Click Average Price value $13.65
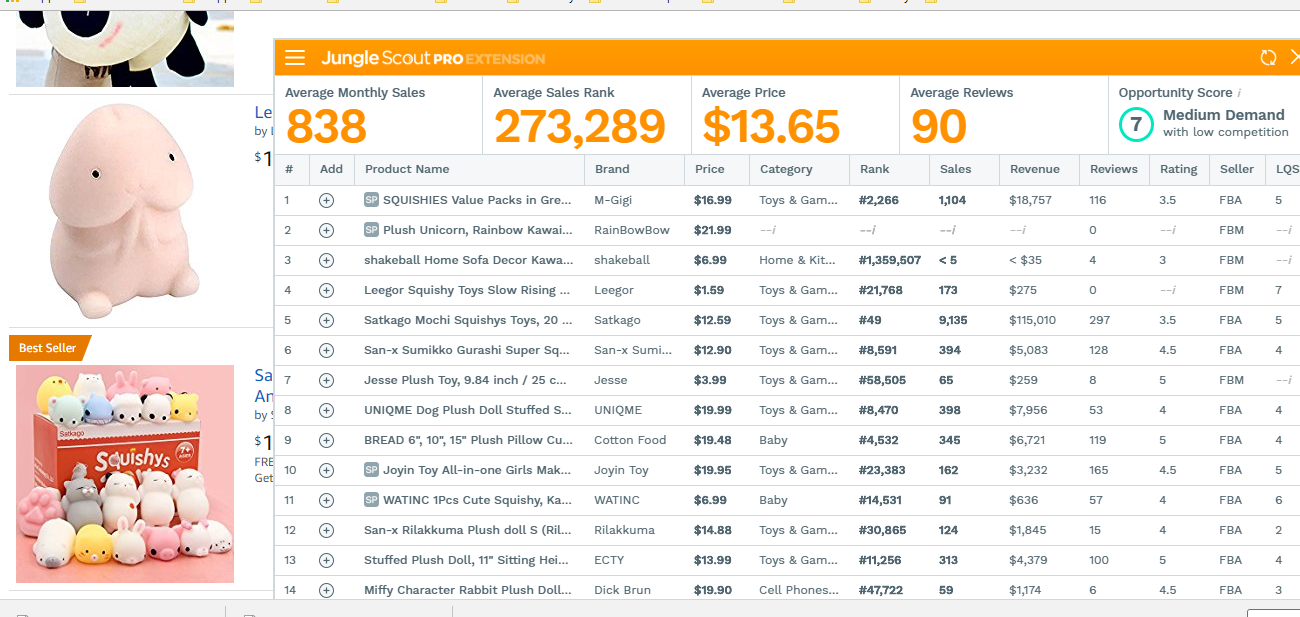The image size is (1300, 617). click(x=771, y=127)
